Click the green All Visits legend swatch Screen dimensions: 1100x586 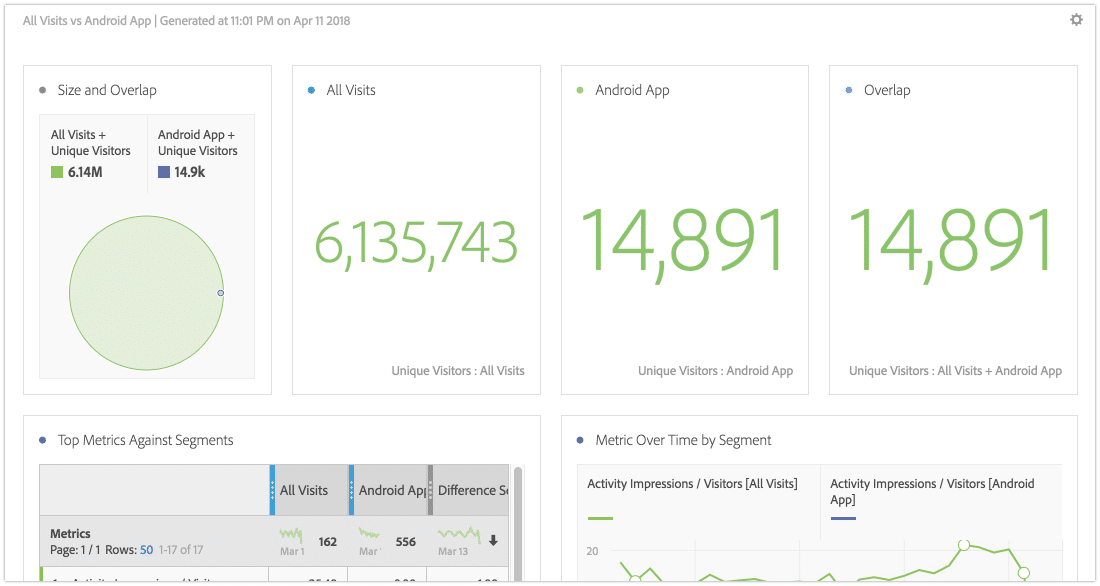click(58, 172)
